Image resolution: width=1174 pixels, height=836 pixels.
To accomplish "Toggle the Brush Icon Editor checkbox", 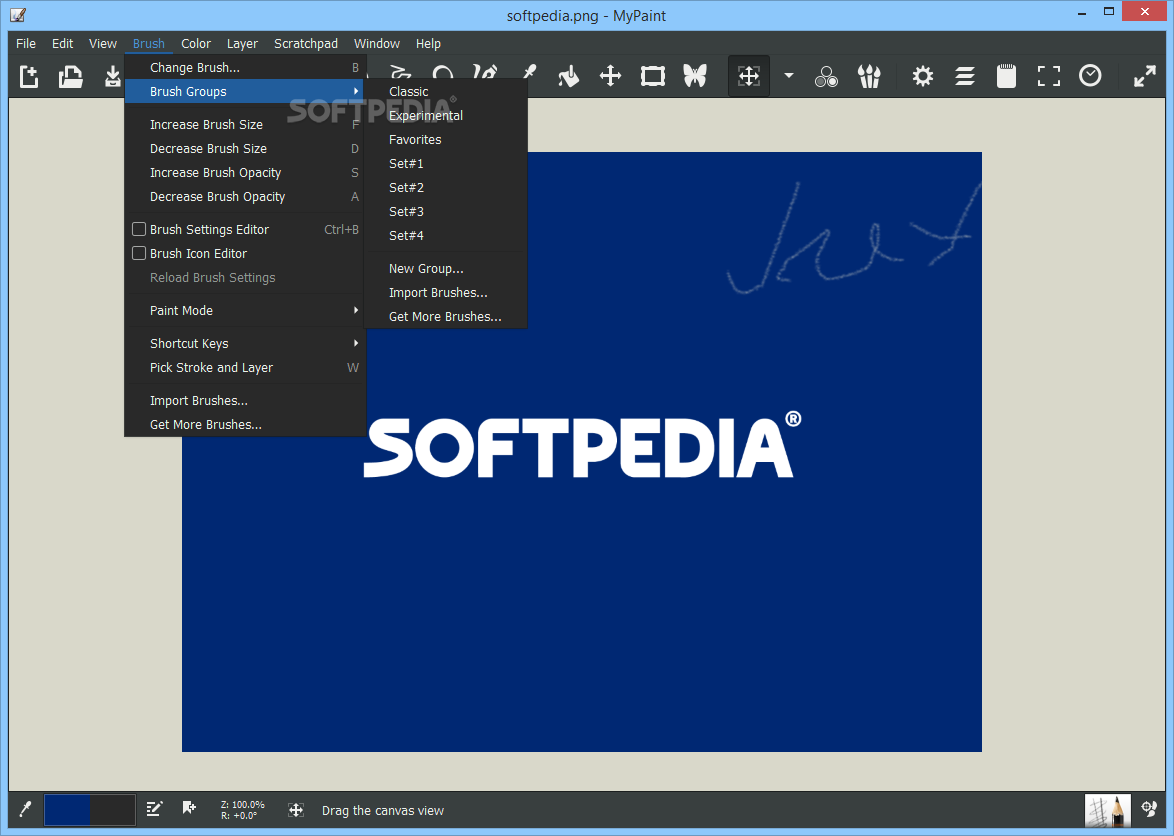I will coord(139,253).
